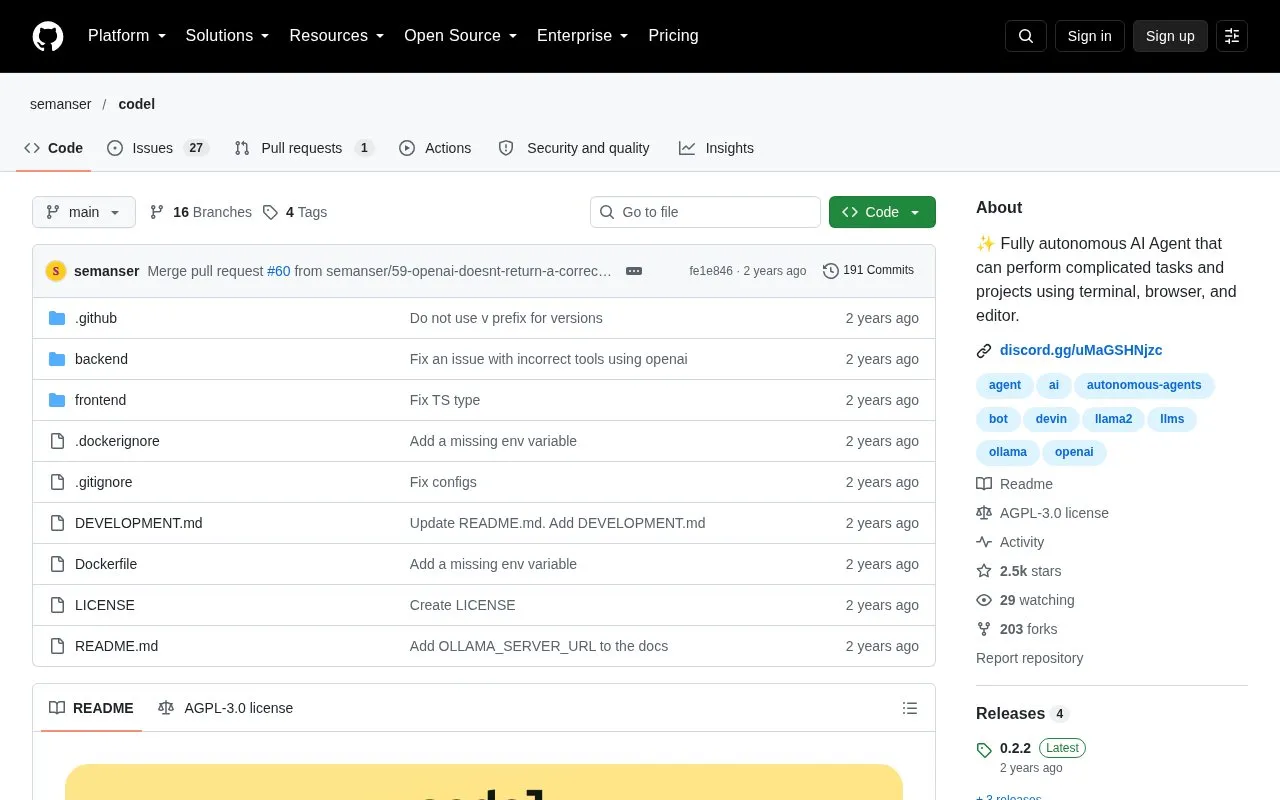
Task: Expand the green Code dropdown
Action: 882,212
